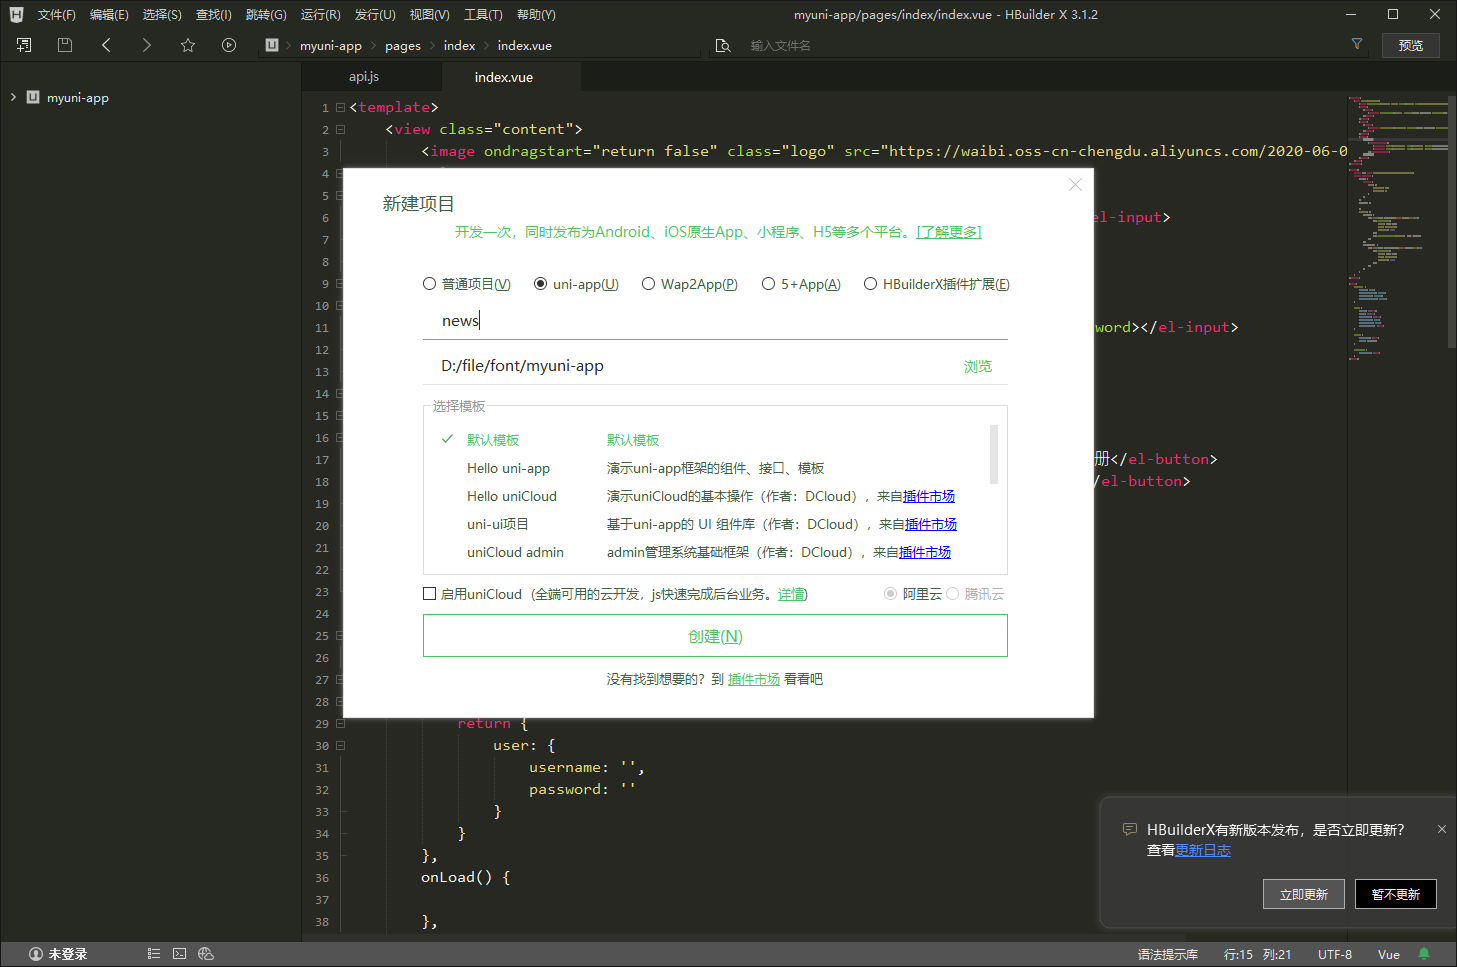Click the filter funnel icon
This screenshot has width=1457, height=967.
1357,44
